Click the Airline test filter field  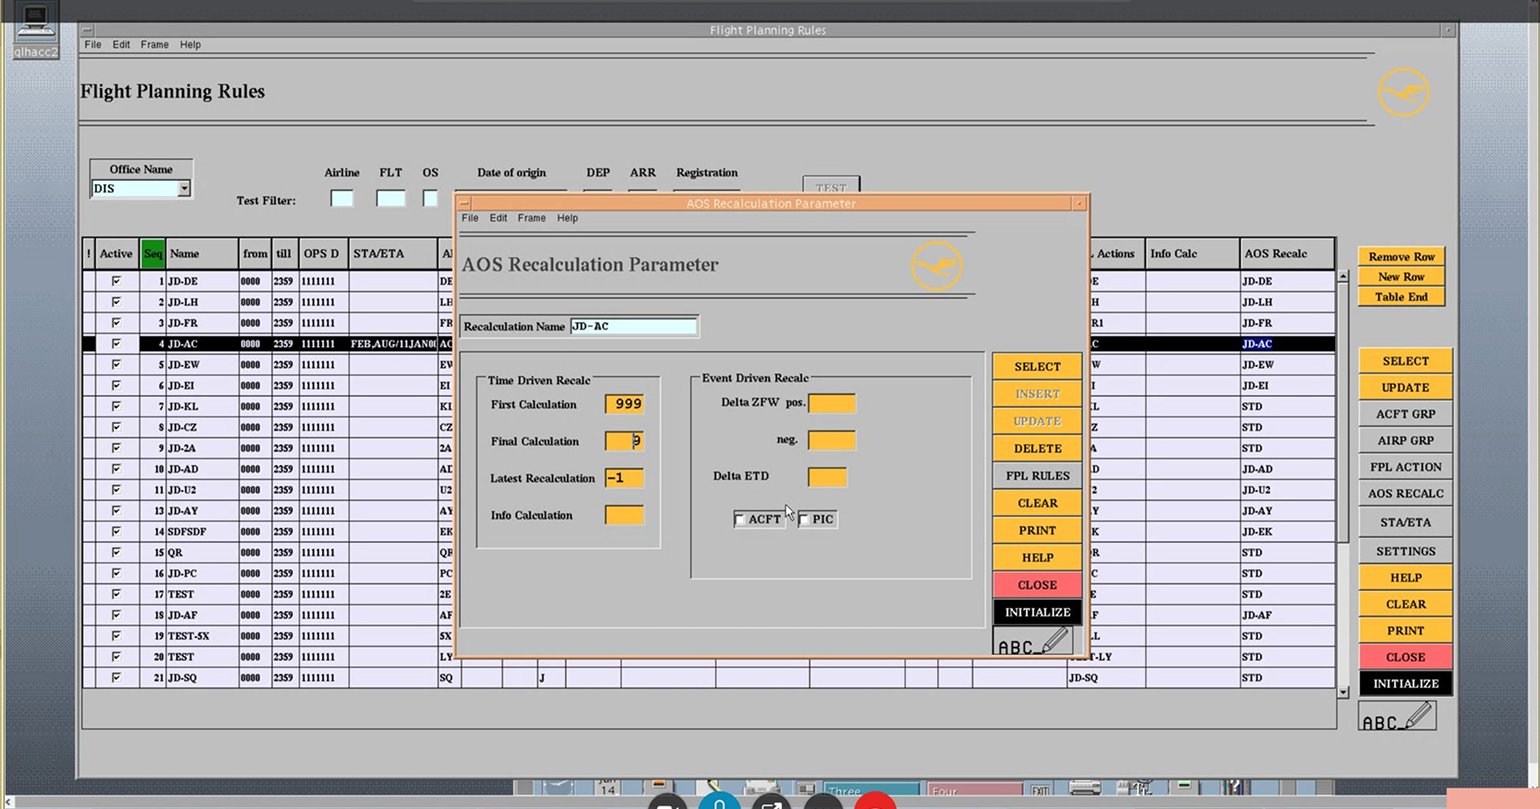click(x=342, y=199)
